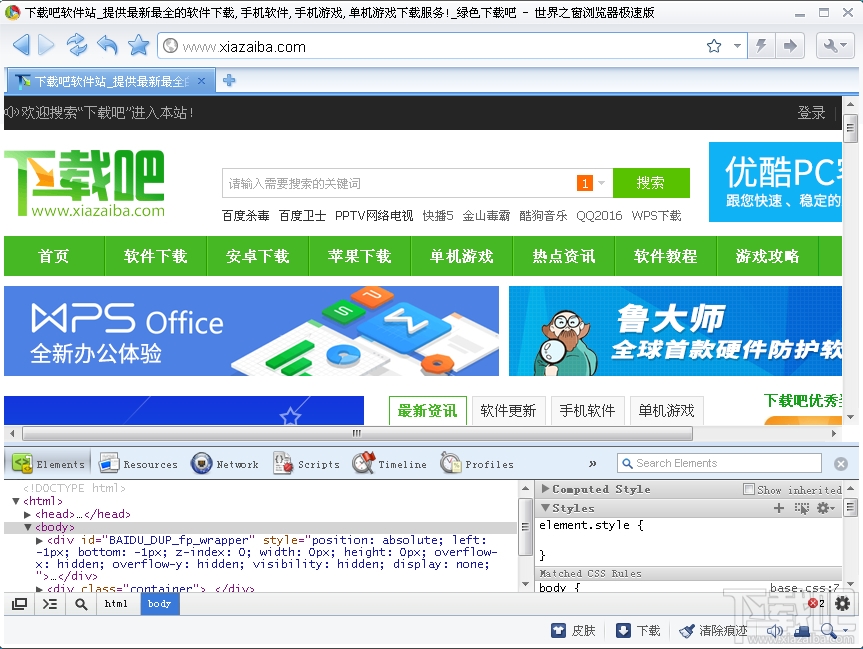
Task: Click the green 搜索 button
Action: coord(651,183)
